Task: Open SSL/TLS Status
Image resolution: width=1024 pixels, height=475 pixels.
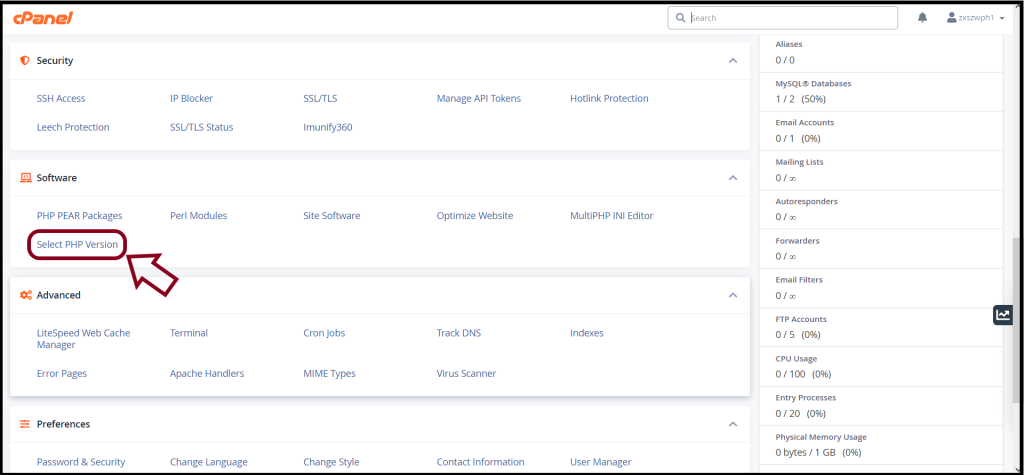Action: click(201, 127)
